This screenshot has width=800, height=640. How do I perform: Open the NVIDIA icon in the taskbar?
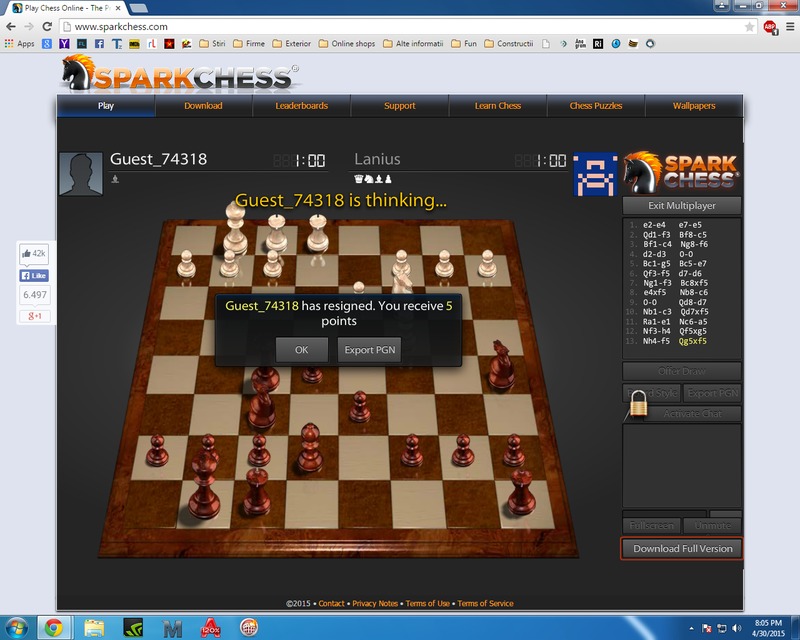(133, 628)
